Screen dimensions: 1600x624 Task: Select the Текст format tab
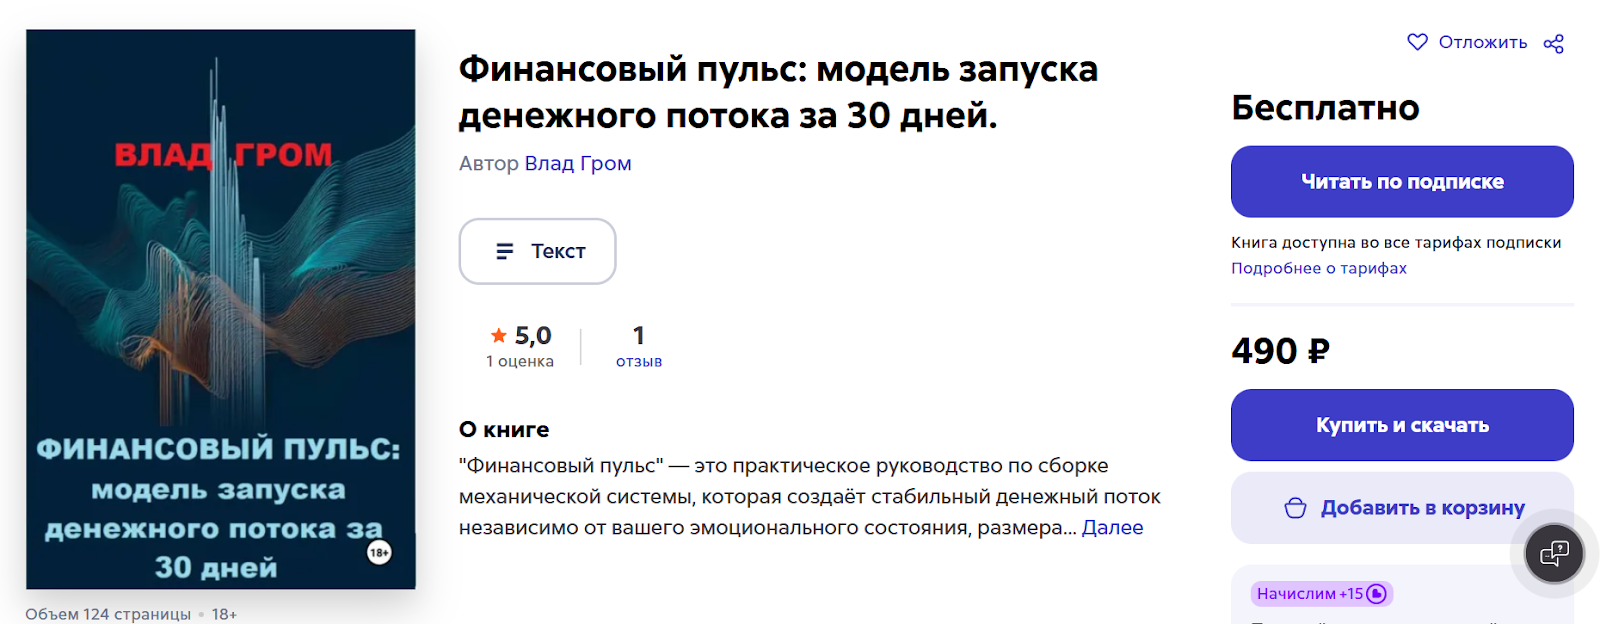point(538,251)
